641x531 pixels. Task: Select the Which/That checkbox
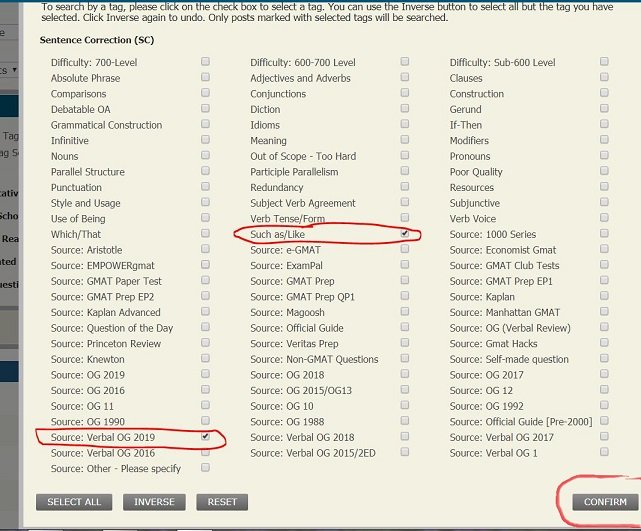(x=205, y=233)
